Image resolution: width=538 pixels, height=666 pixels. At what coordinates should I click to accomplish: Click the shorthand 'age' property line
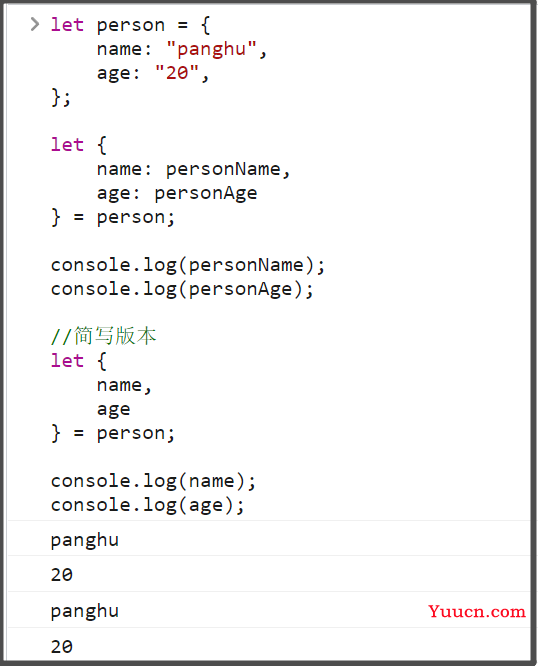click(x=113, y=410)
